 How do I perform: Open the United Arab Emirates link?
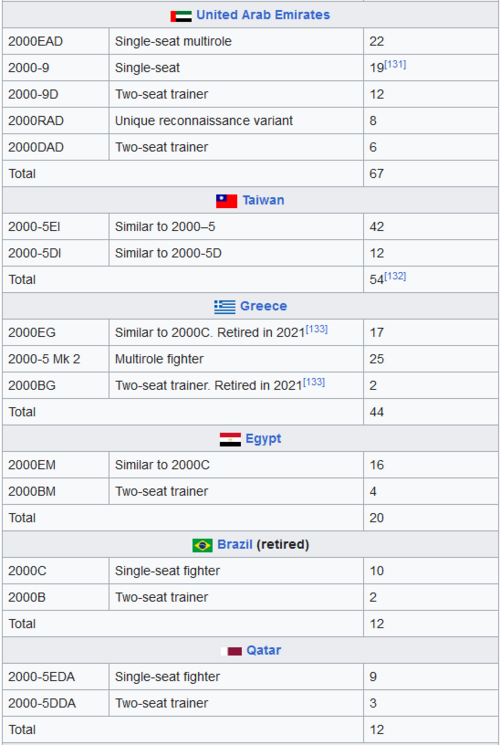point(263,15)
